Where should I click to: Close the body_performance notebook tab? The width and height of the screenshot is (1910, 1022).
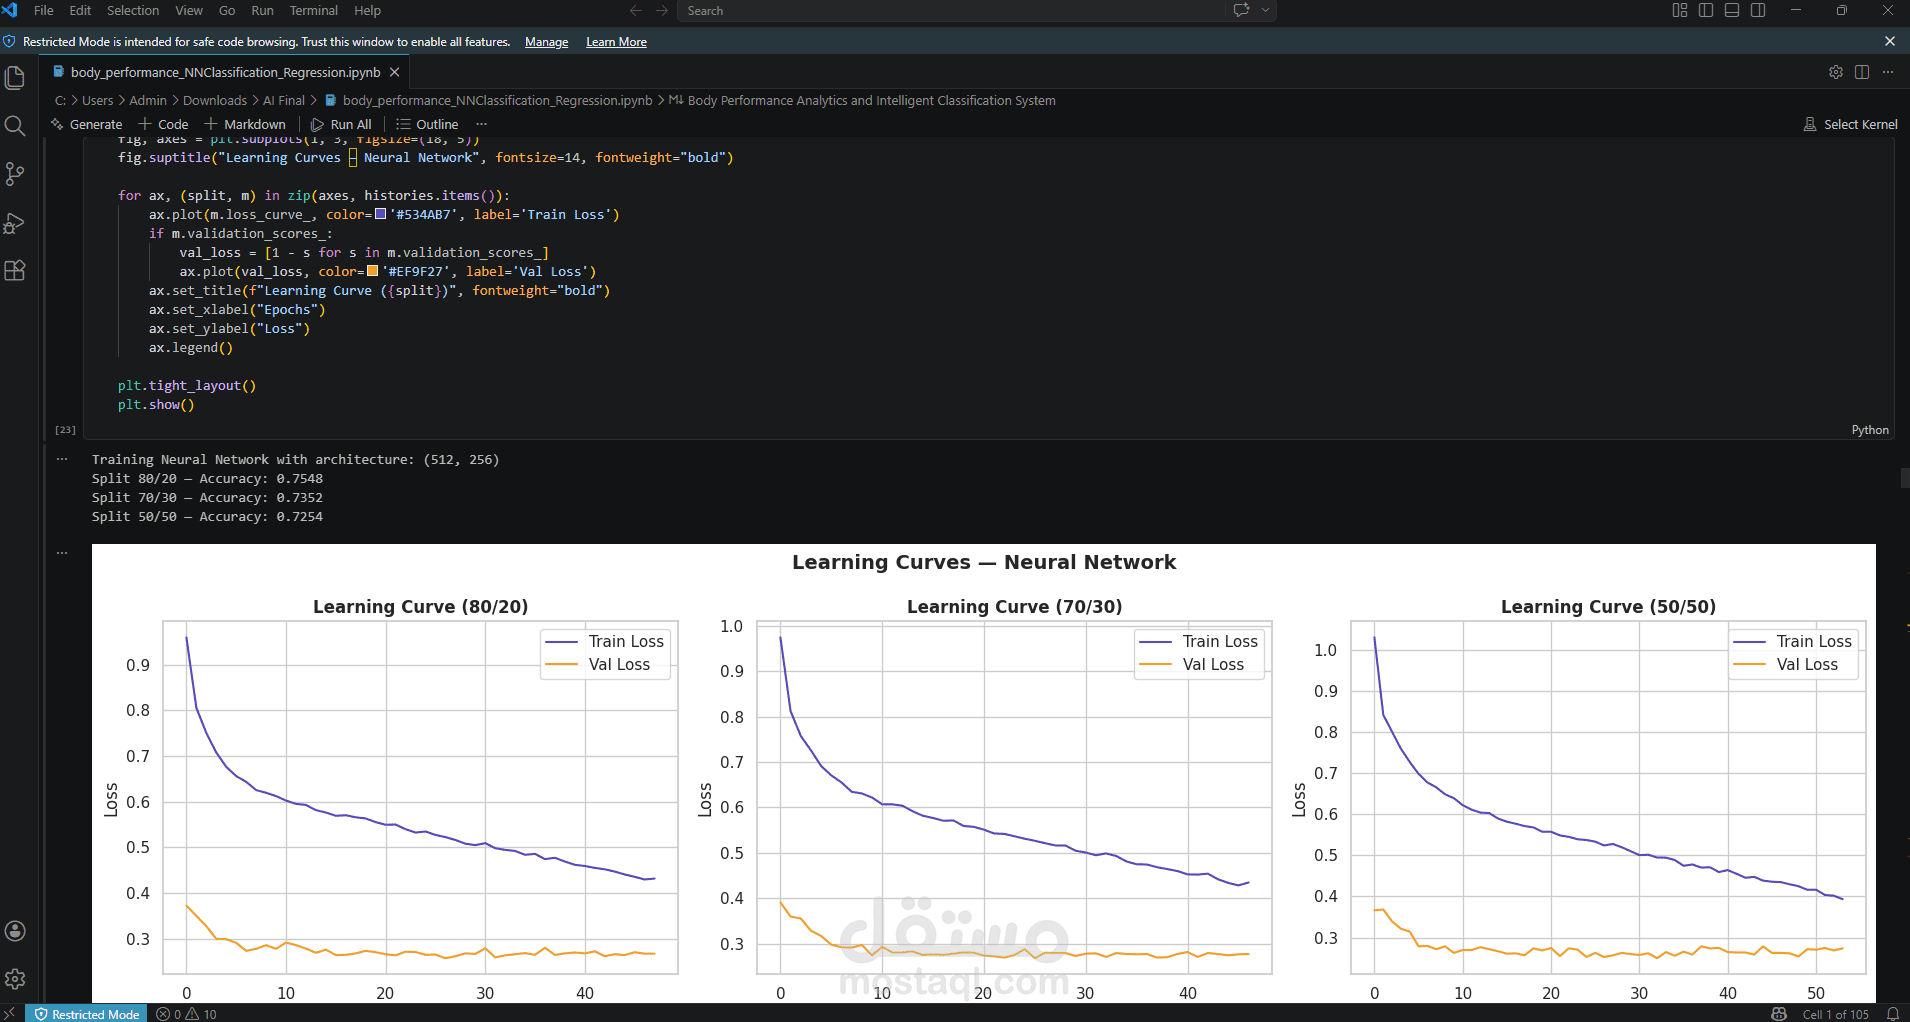pos(395,72)
